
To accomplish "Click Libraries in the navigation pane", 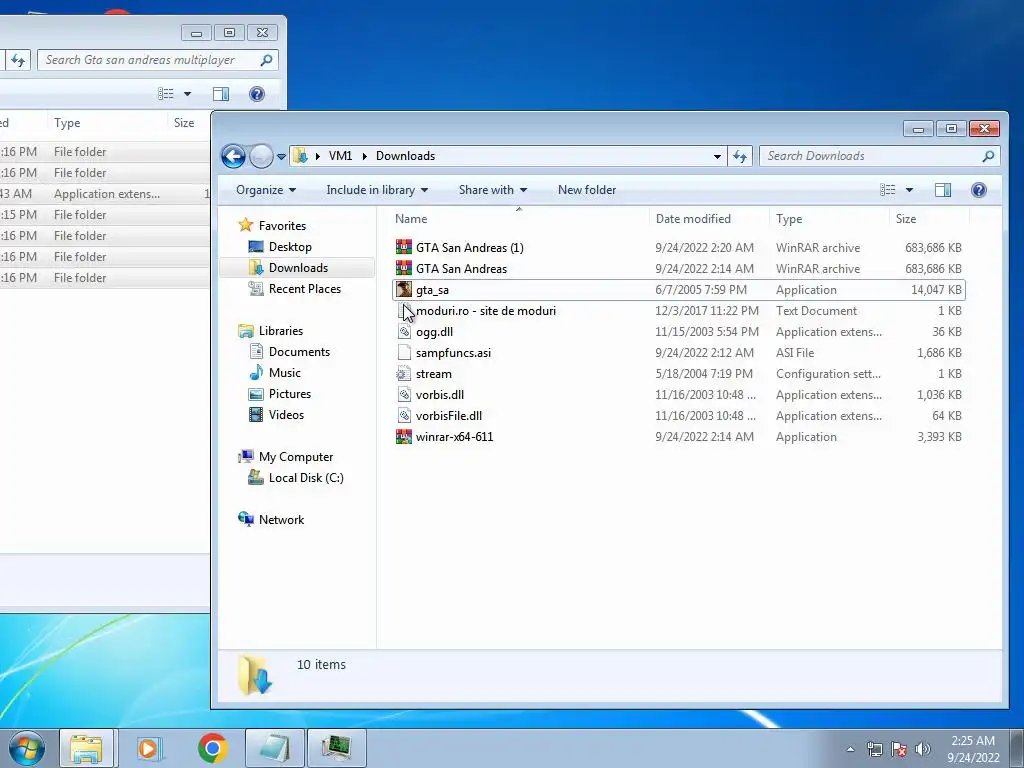I will (x=281, y=330).
